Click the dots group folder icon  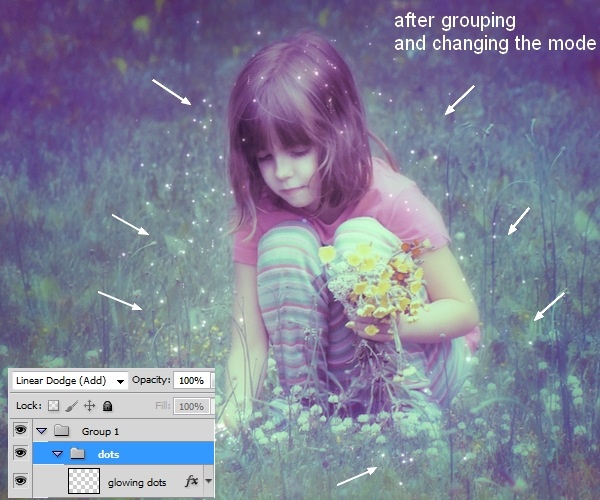77,454
